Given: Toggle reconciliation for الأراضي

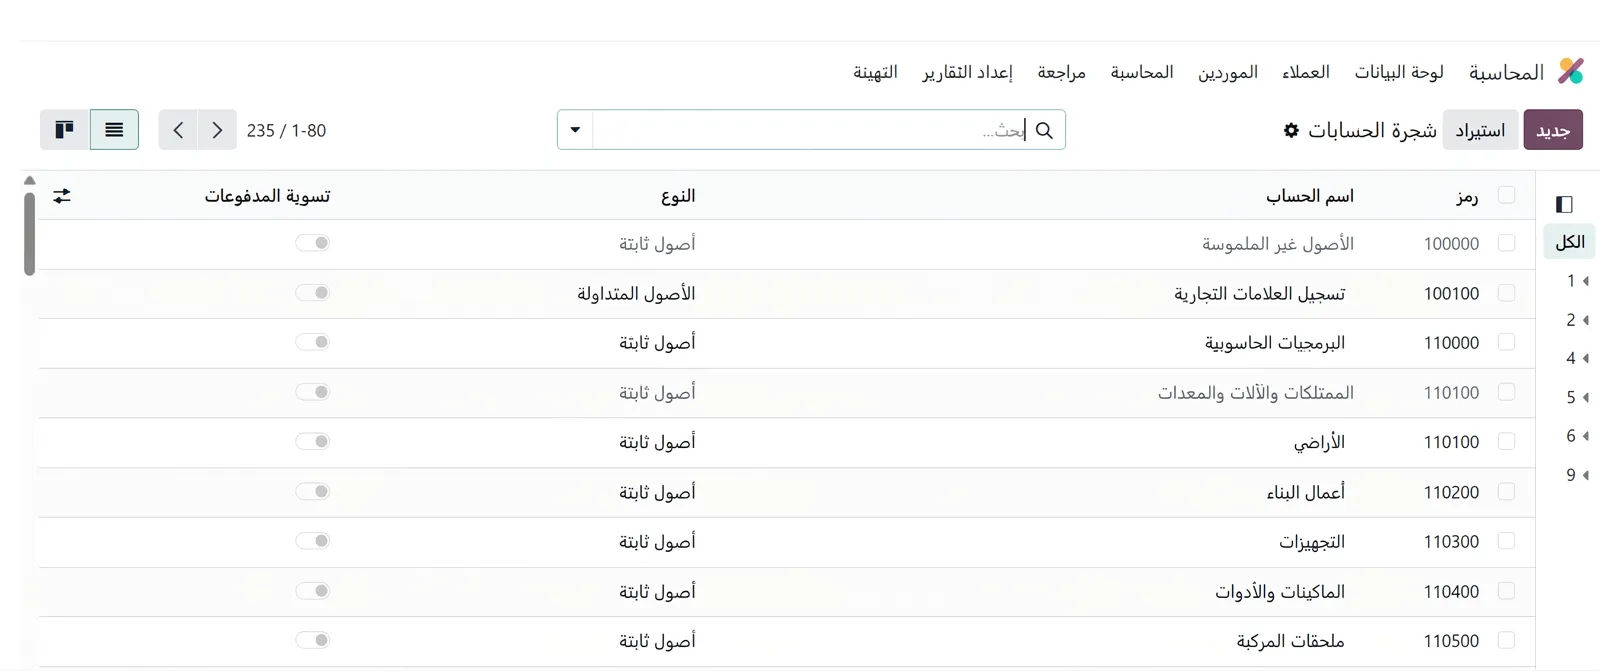Looking at the screenshot, I should [313, 441].
